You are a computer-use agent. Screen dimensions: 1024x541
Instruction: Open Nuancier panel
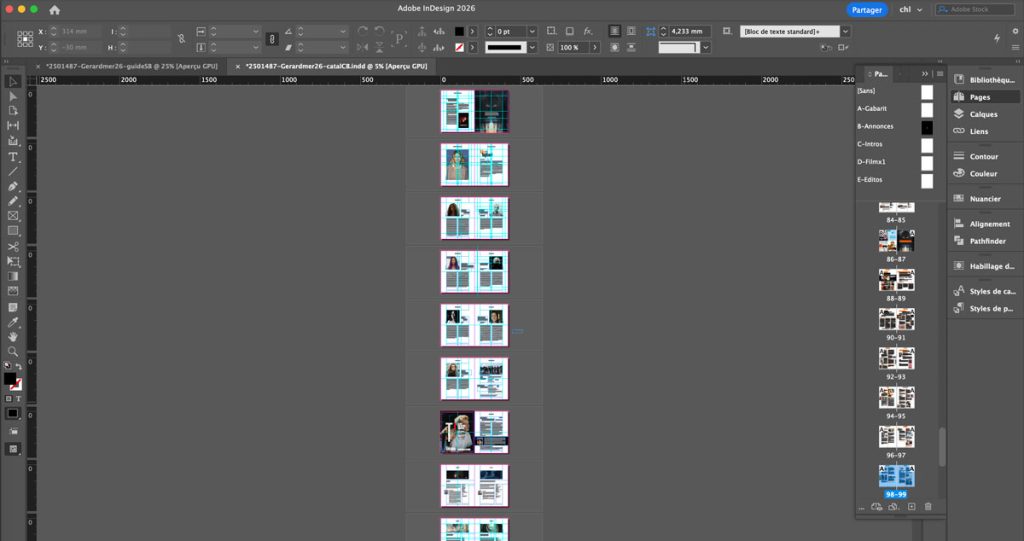pos(984,199)
